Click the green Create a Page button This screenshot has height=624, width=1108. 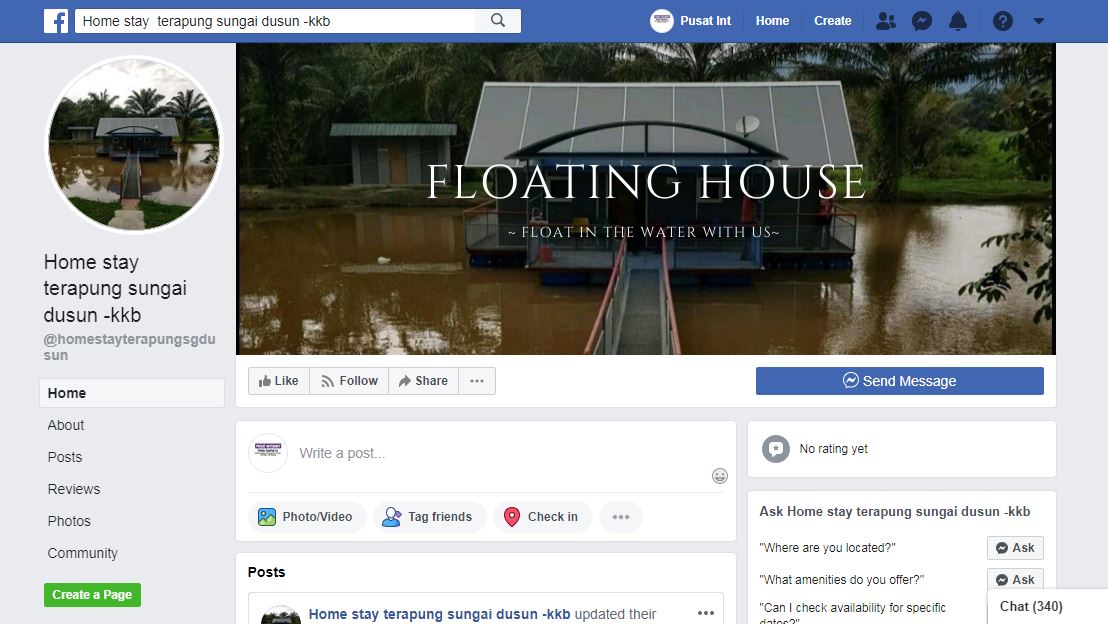[93, 595]
